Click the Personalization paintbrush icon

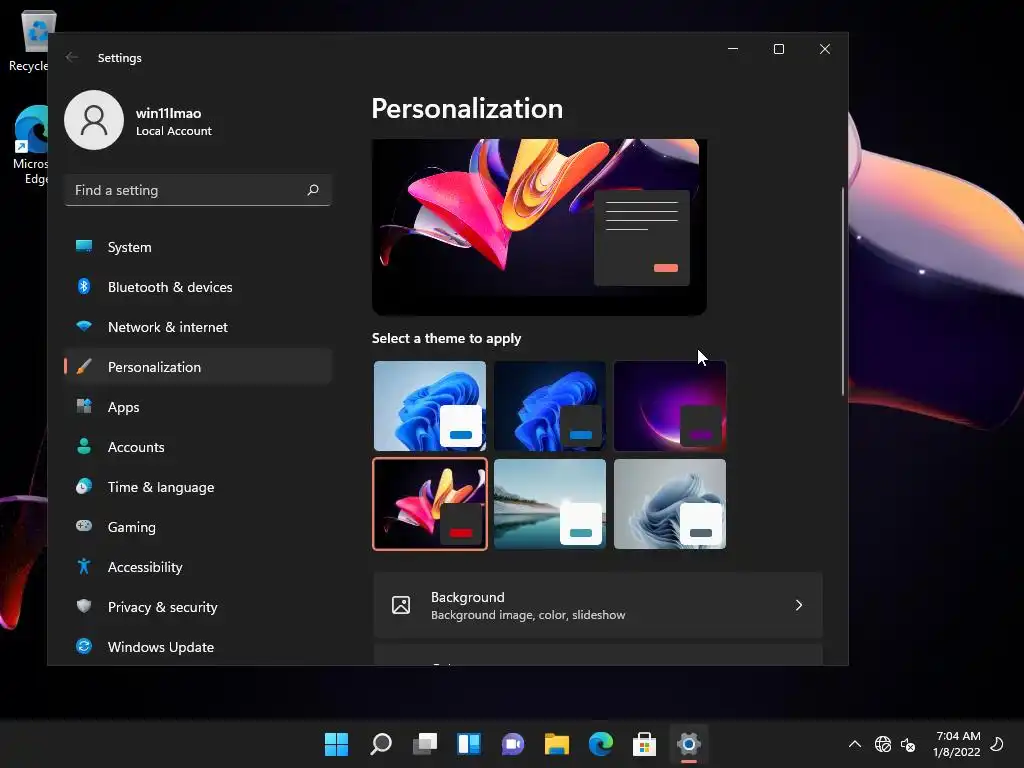coord(84,366)
